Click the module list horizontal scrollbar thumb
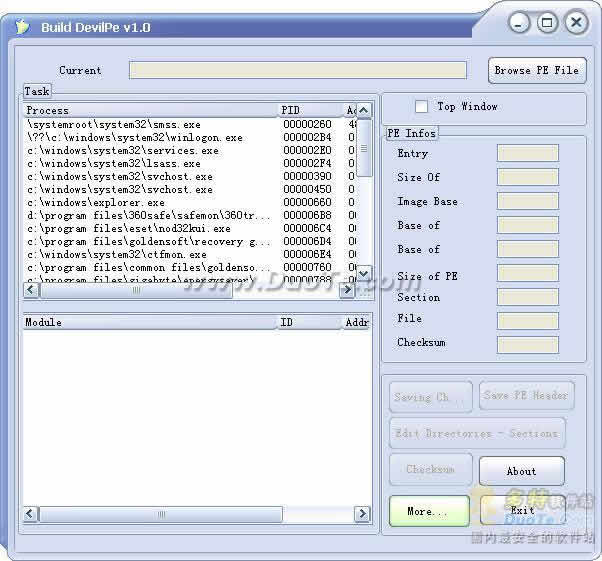 click(x=161, y=514)
